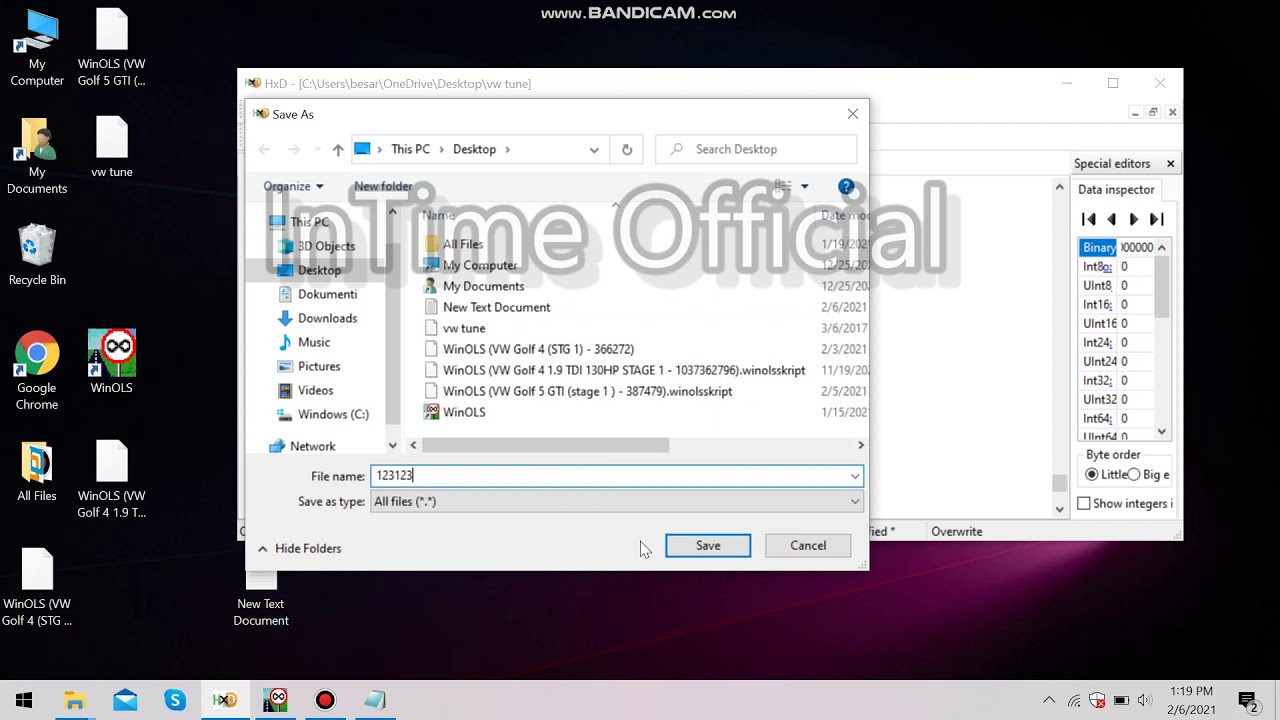Open File Explorer from taskbar

[74, 700]
